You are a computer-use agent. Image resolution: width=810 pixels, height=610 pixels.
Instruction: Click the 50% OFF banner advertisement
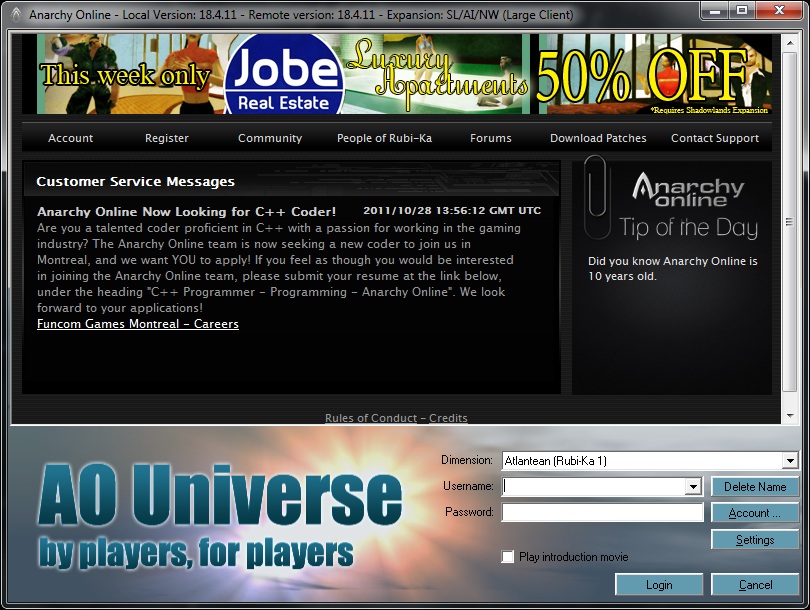point(643,74)
